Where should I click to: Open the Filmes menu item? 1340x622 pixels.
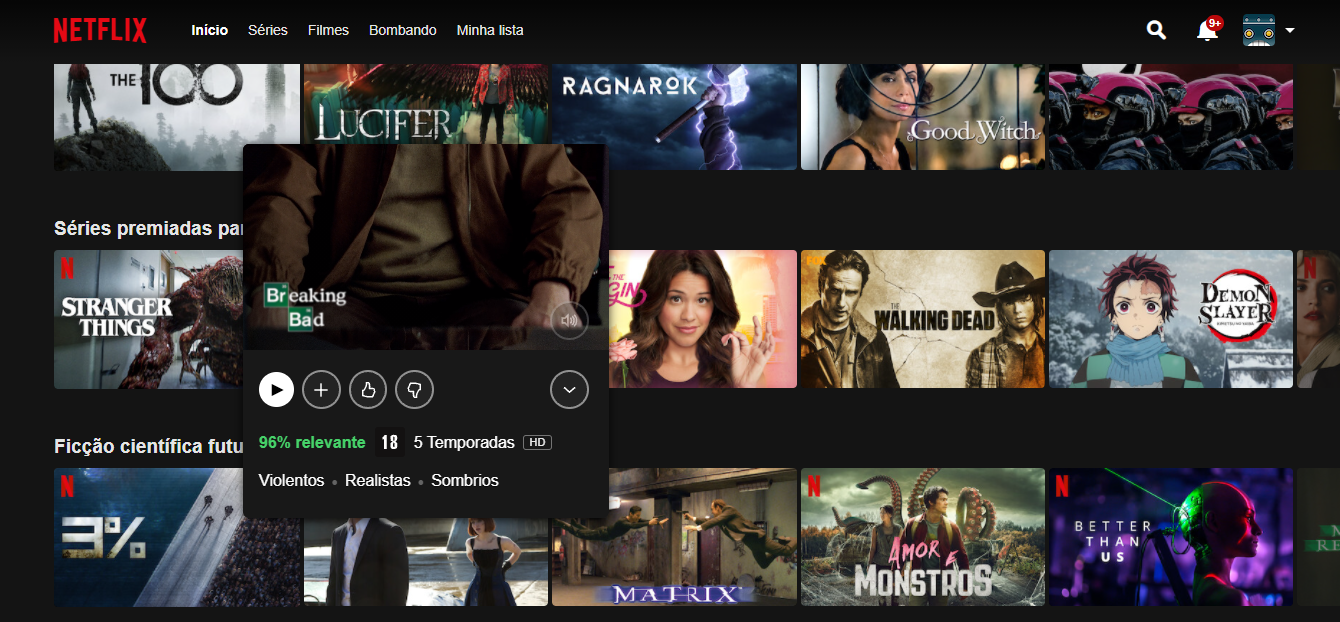(x=328, y=30)
